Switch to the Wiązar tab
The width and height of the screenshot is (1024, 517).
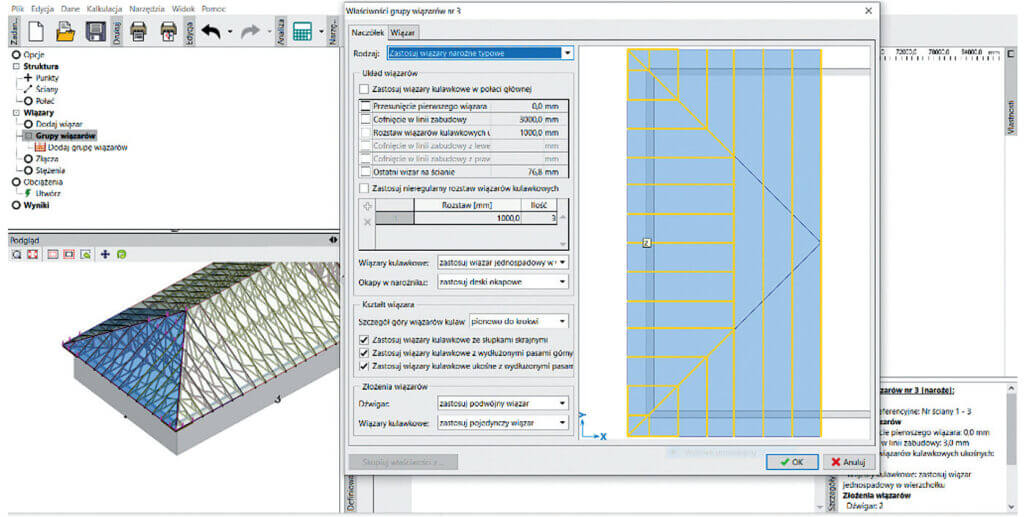coord(403,33)
